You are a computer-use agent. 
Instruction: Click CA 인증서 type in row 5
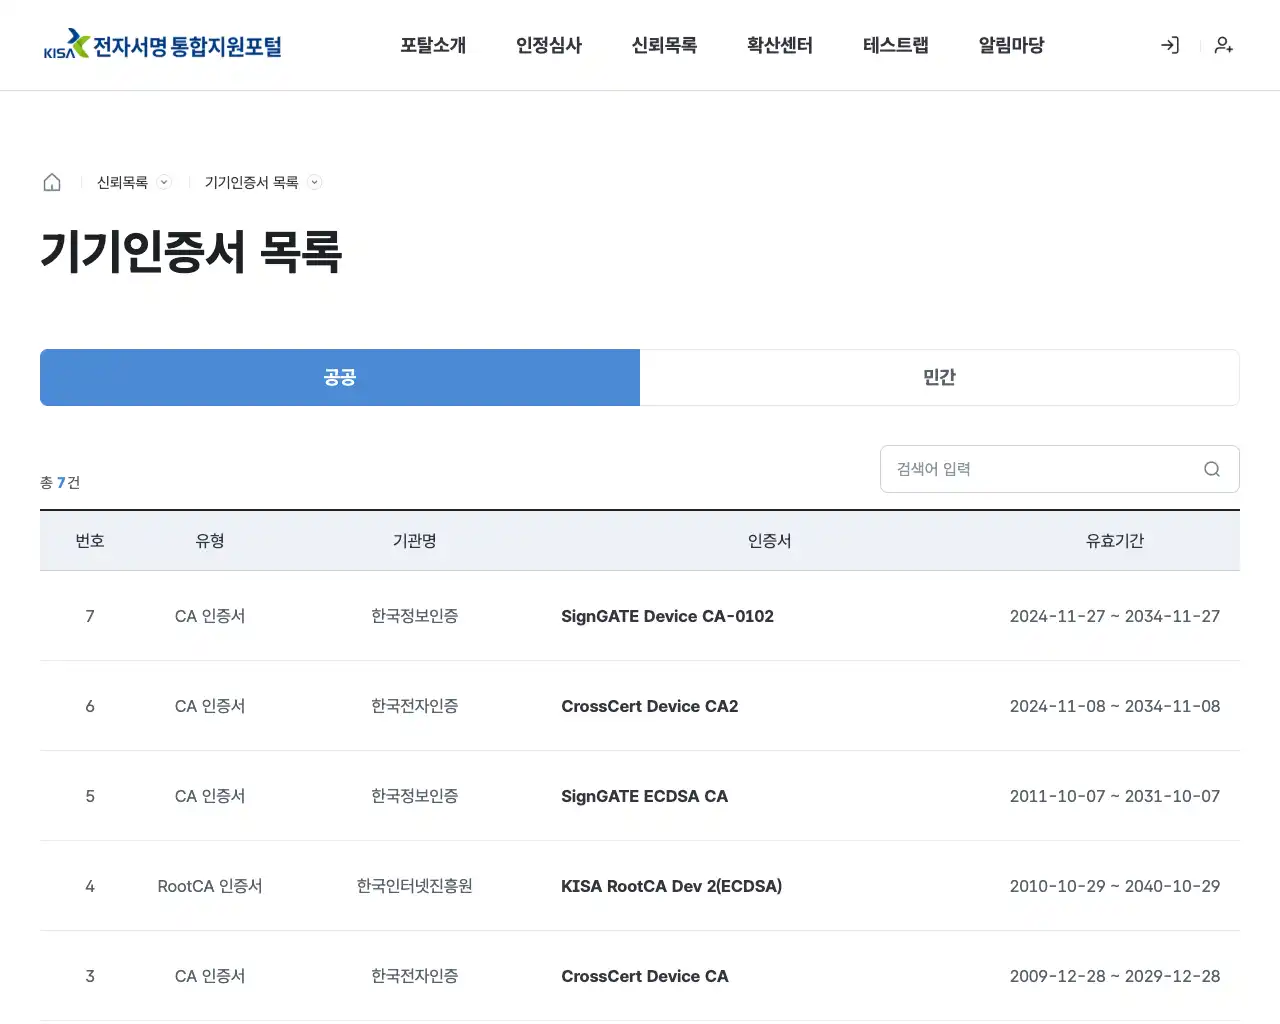pos(210,796)
